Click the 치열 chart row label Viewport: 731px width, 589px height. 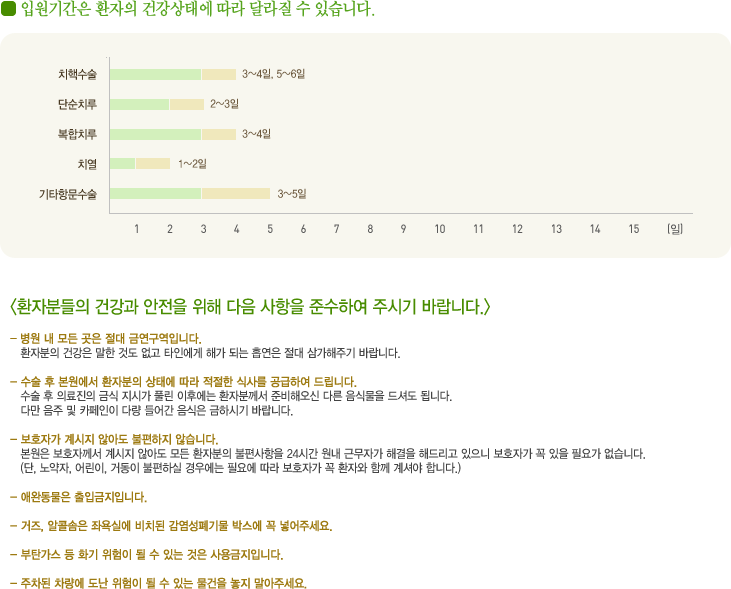pos(86,164)
